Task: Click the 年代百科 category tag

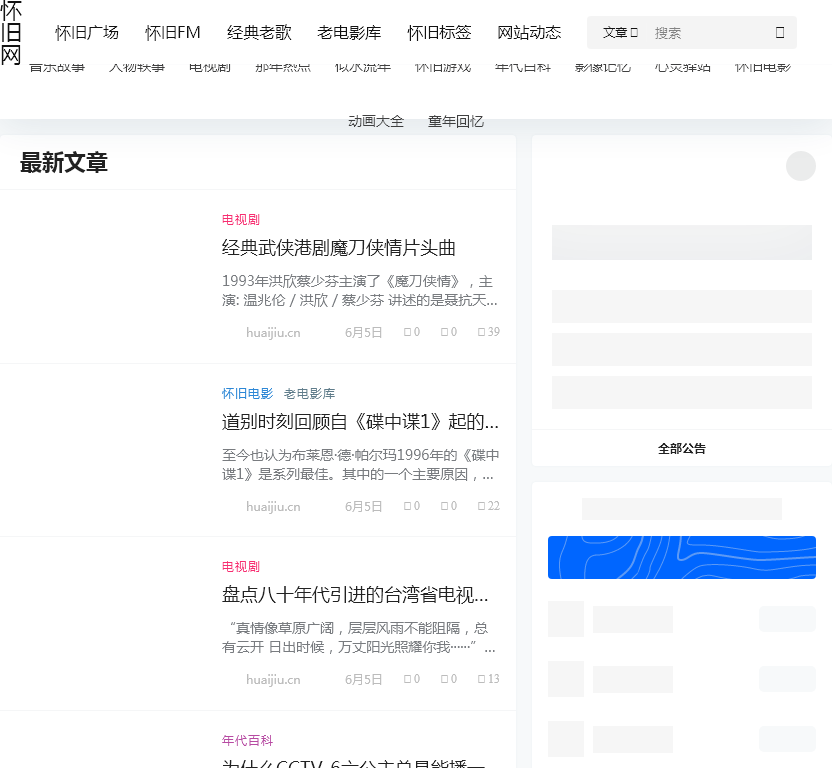Action: 247,740
